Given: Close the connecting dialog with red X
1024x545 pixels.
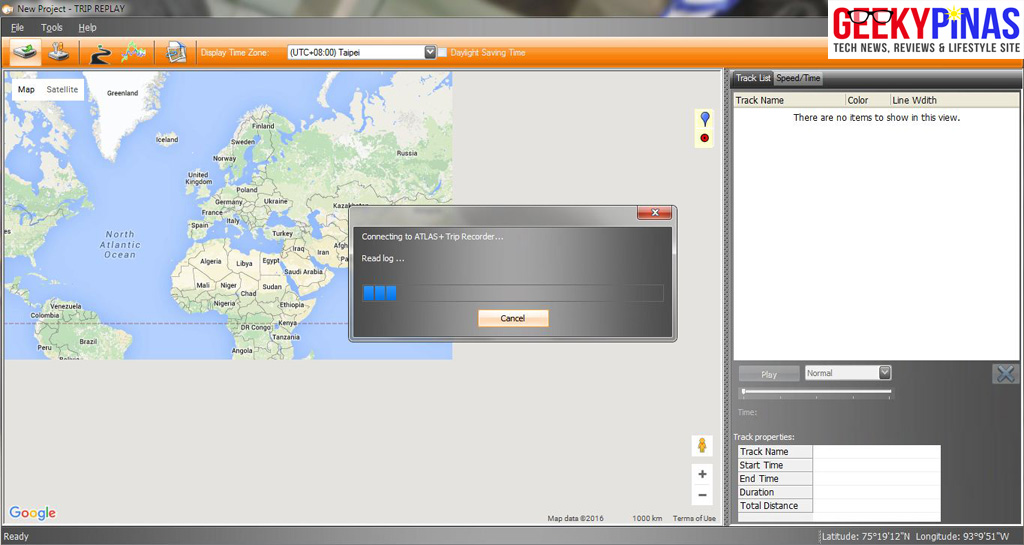Looking at the screenshot, I should click(655, 213).
